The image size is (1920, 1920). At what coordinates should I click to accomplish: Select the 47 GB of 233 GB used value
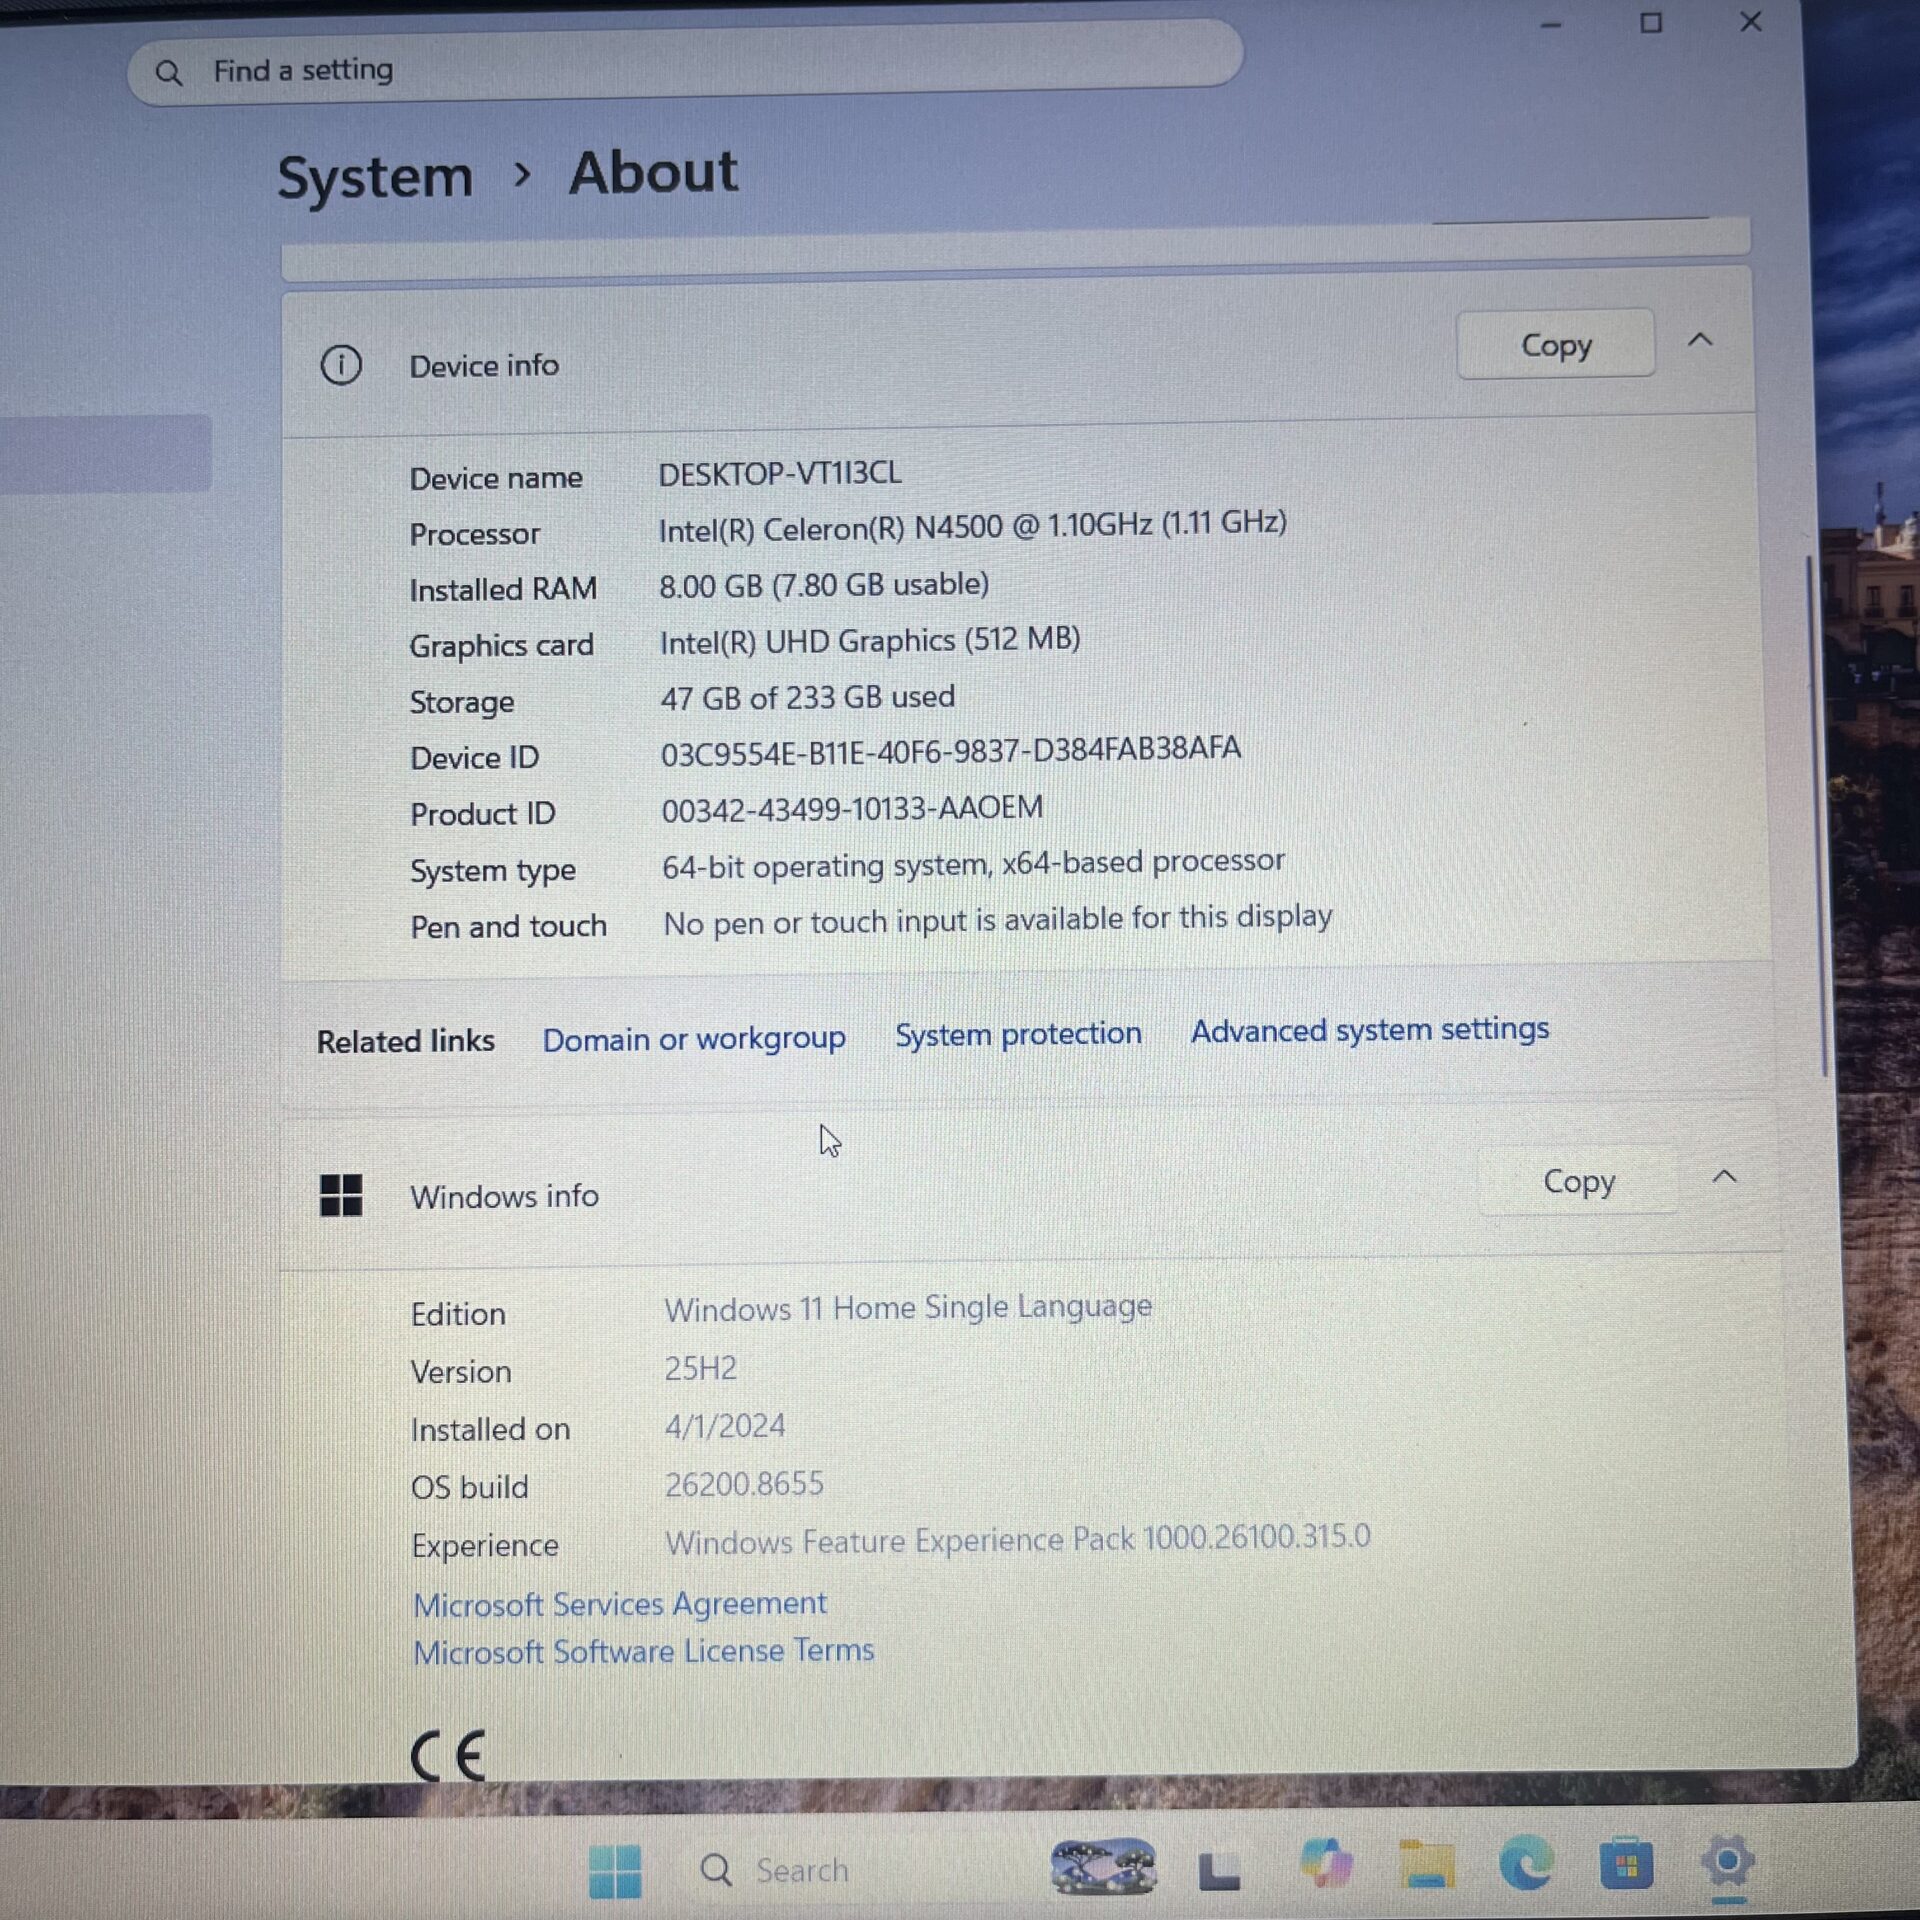[x=807, y=697]
